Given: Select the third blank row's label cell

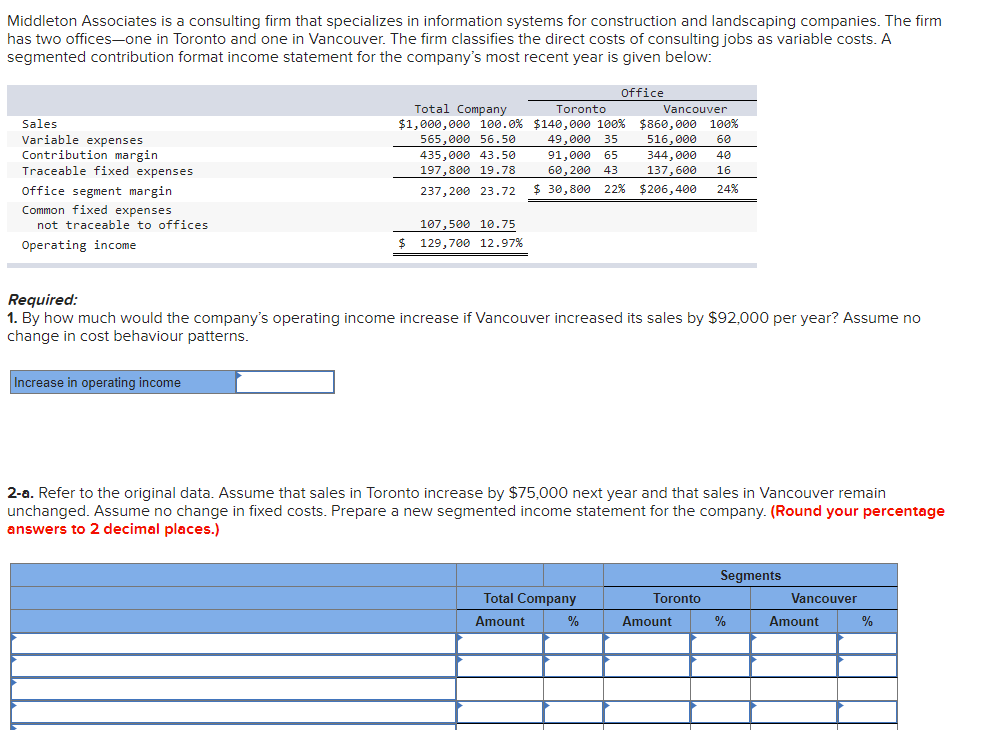Looking at the screenshot, I should click(x=233, y=689).
